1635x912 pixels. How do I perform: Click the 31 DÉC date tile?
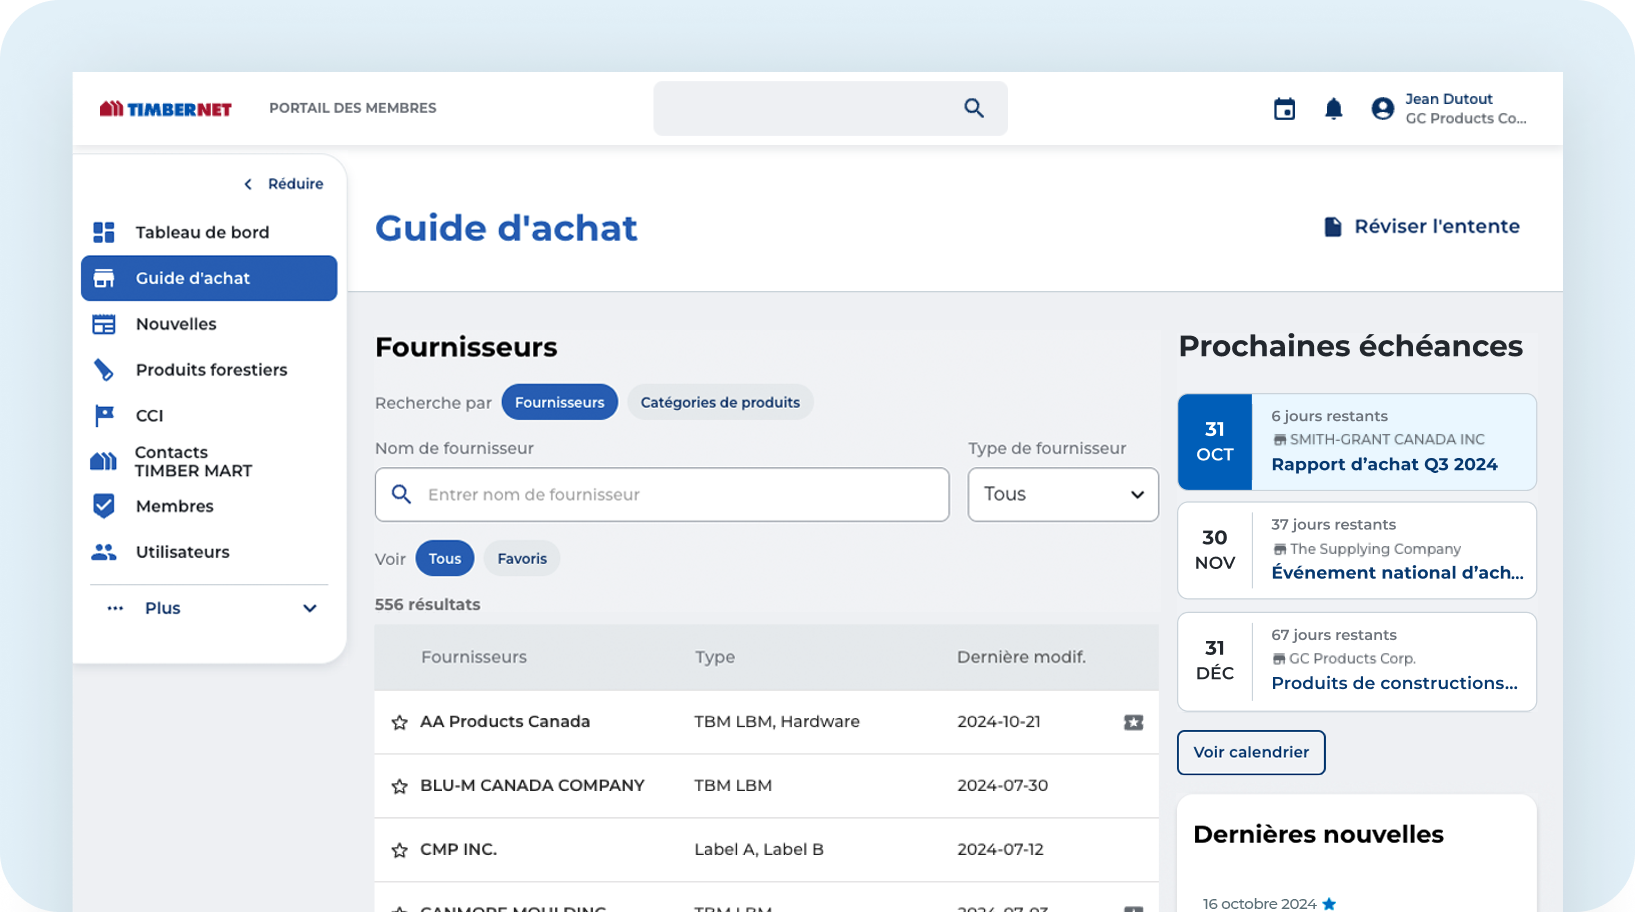click(x=1215, y=661)
